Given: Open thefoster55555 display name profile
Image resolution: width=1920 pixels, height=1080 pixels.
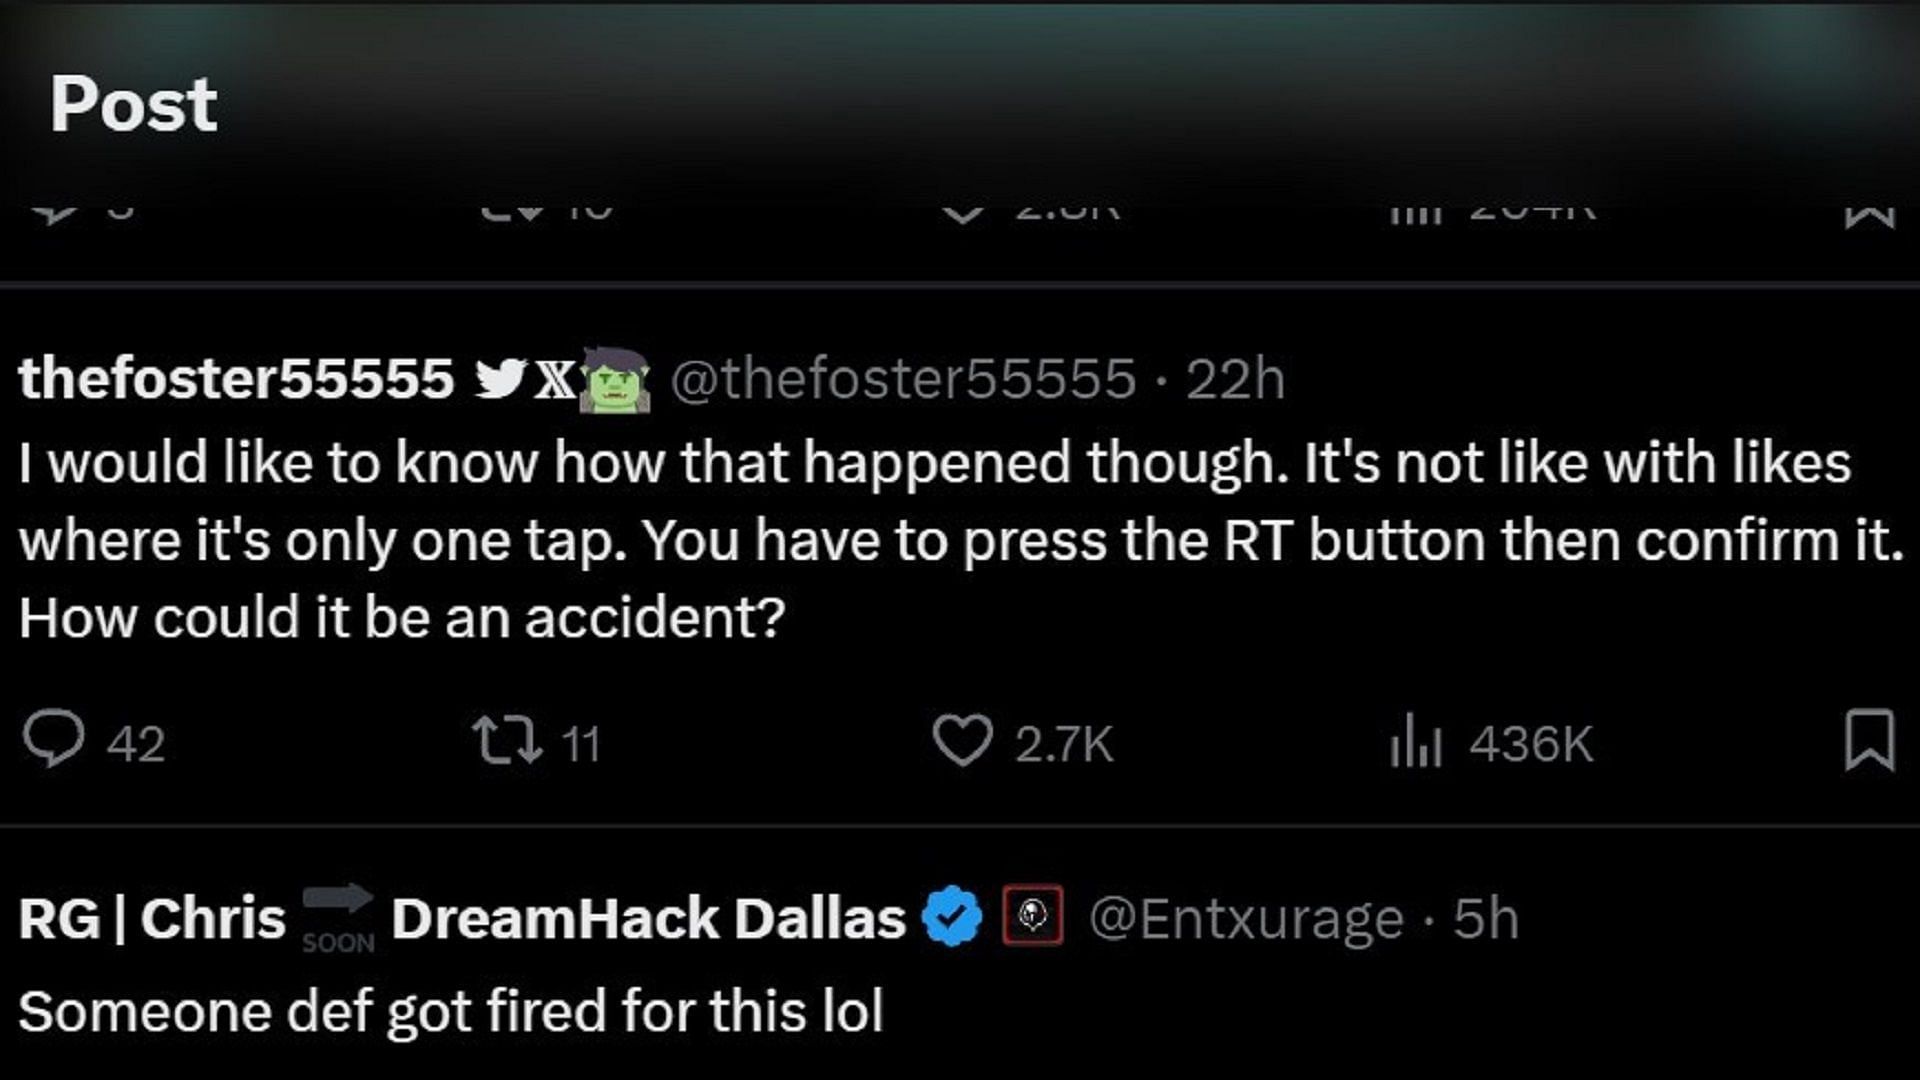Looking at the screenshot, I should click(236, 379).
